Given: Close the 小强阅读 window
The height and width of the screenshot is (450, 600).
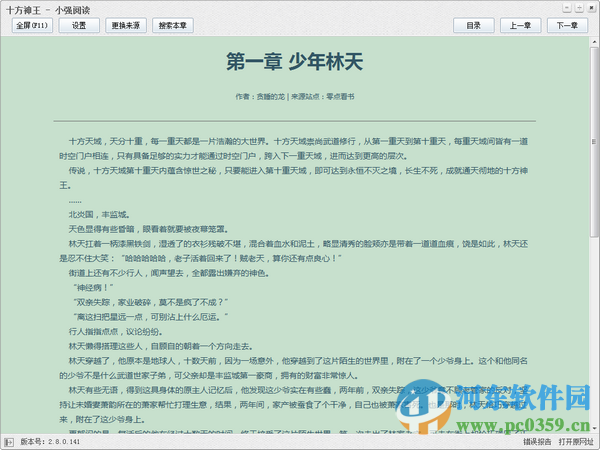Looking at the screenshot, I should [x=592, y=8].
